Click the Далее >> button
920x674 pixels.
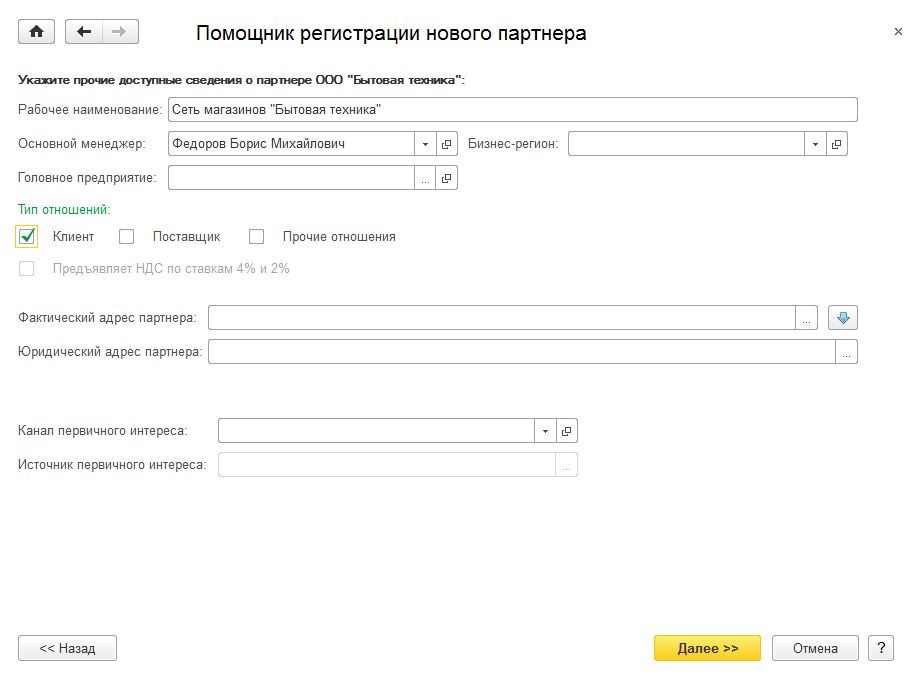pyautogui.click(x=708, y=648)
